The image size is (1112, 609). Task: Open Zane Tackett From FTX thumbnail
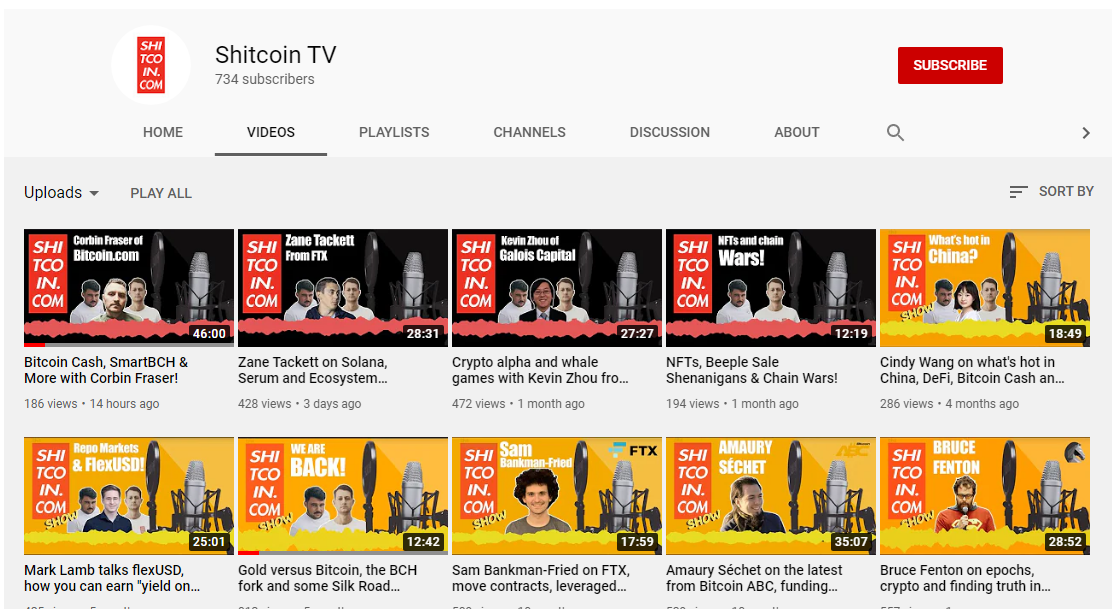pos(343,288)
